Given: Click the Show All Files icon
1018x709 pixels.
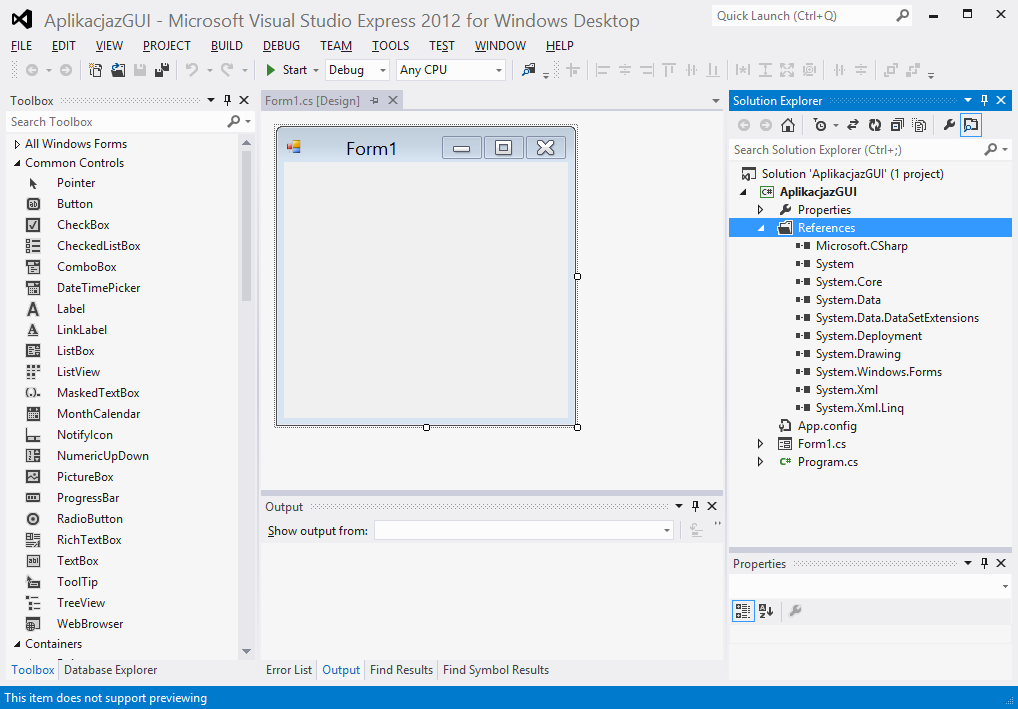Looking at the screenshot, I should coord(919,125).
